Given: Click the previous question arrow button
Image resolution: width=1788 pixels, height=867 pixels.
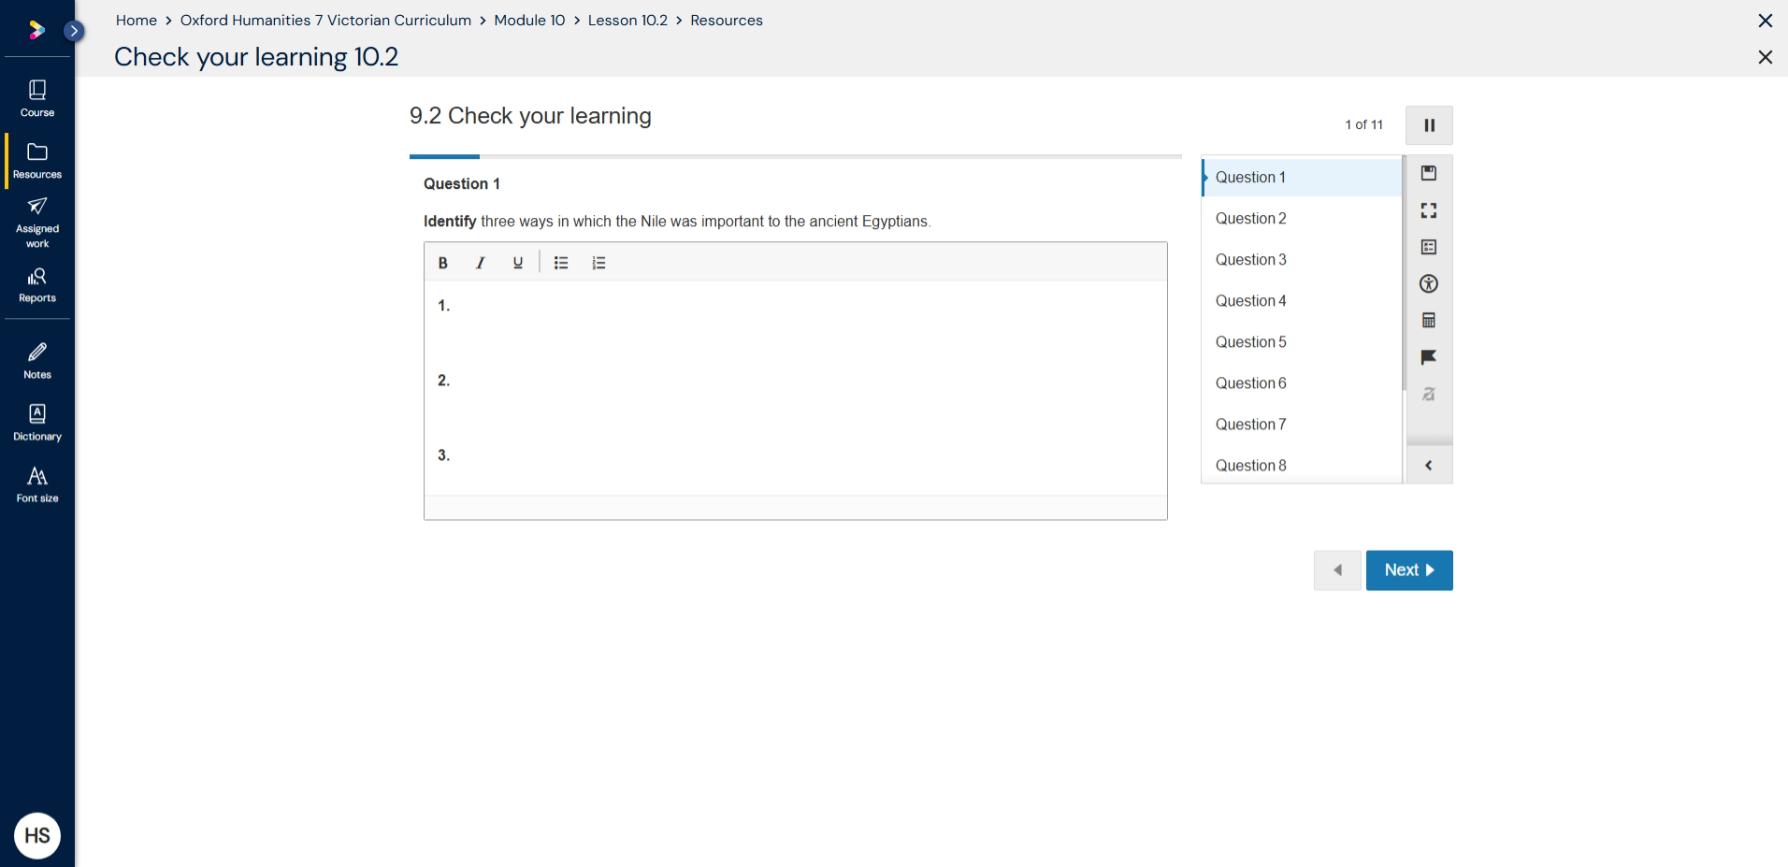Looking at the screenshot, I should click(1338, 570).
